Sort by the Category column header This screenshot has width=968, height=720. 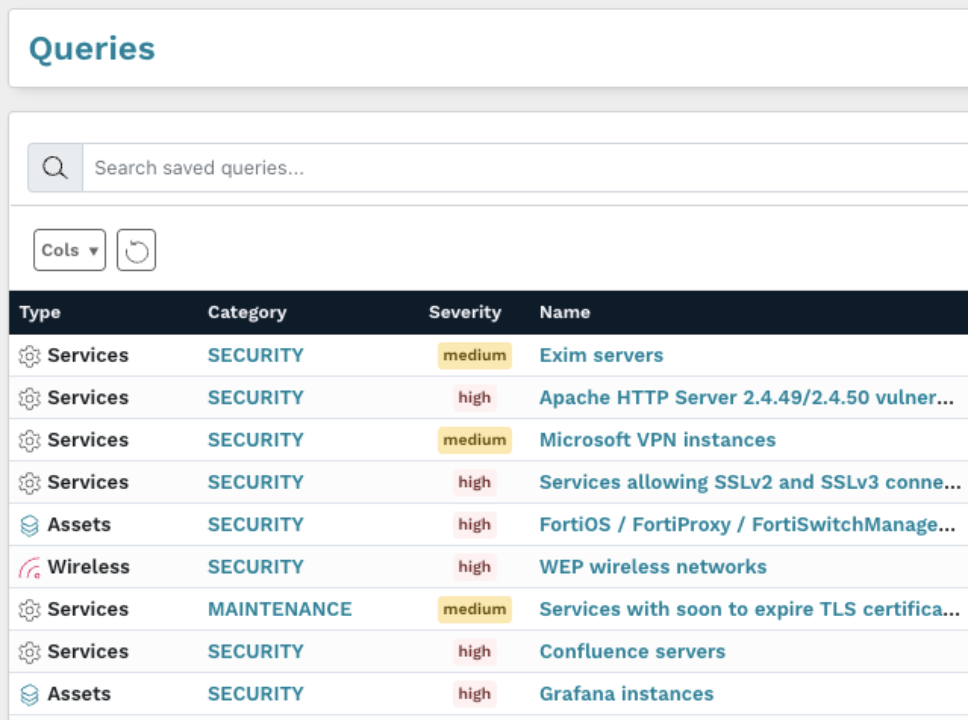247,312
